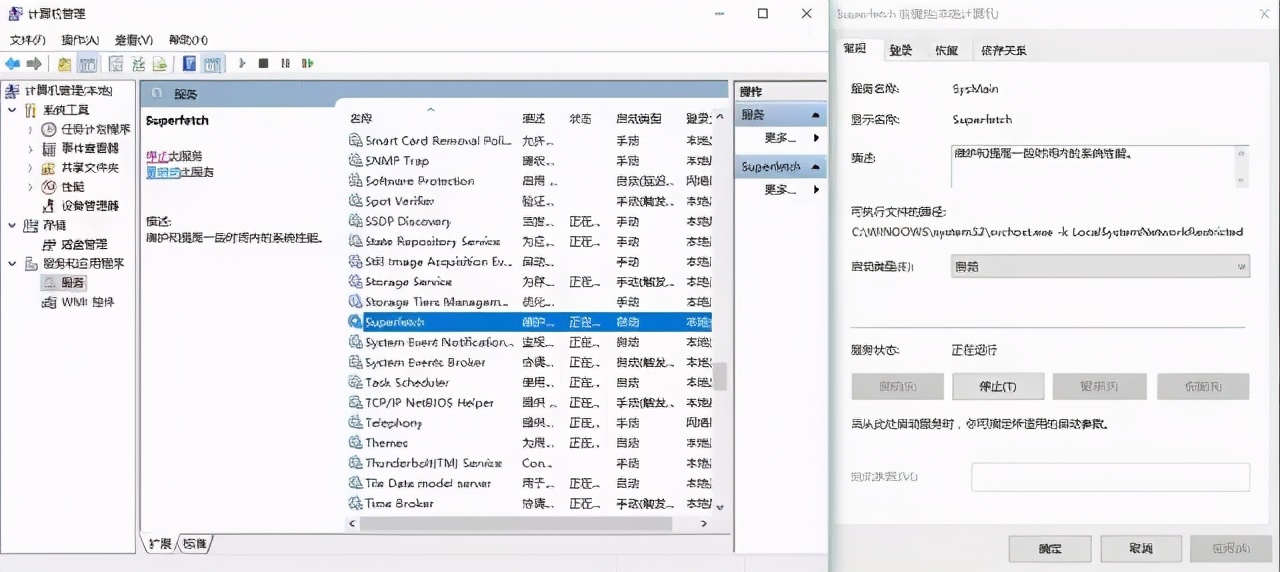Select 磁盘管理 (Disk Management) in the tree

coord(84,244)
